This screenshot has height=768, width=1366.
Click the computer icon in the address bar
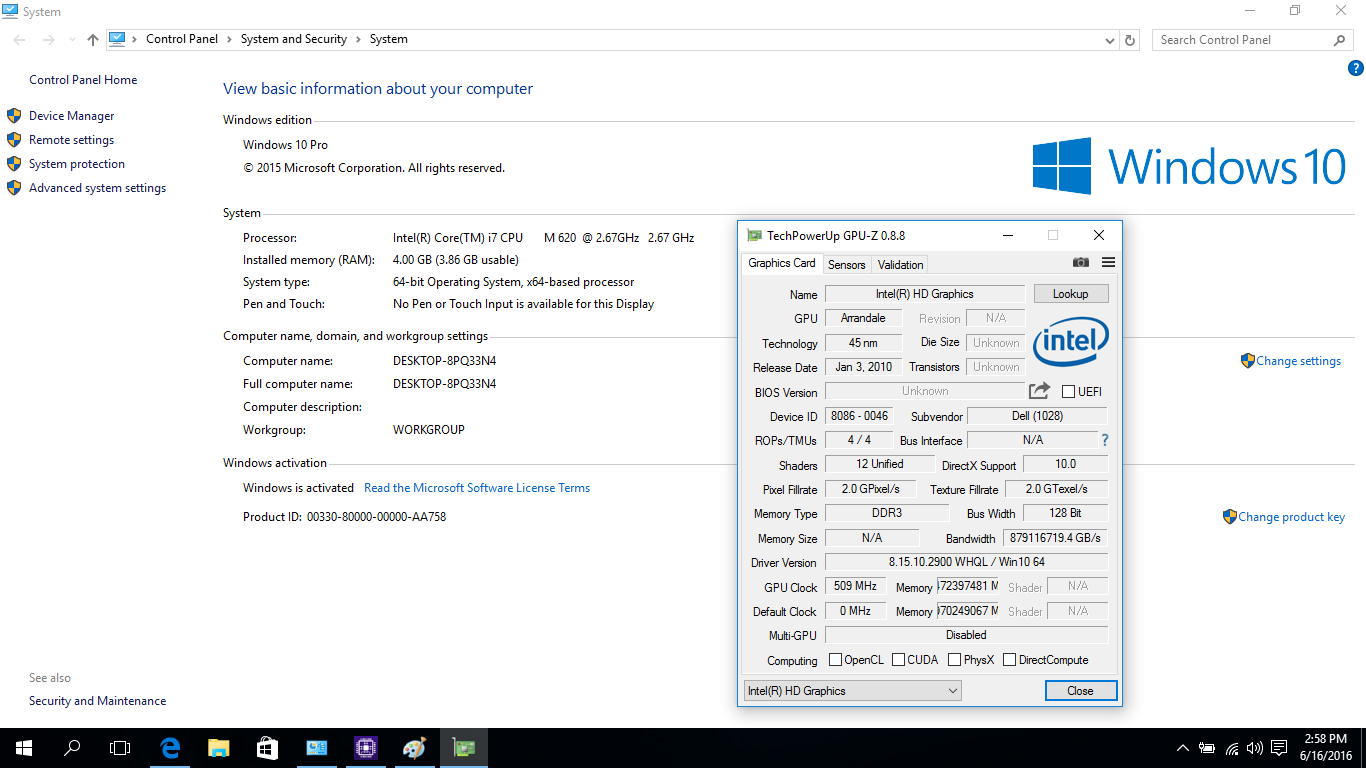tap(117, 39)
